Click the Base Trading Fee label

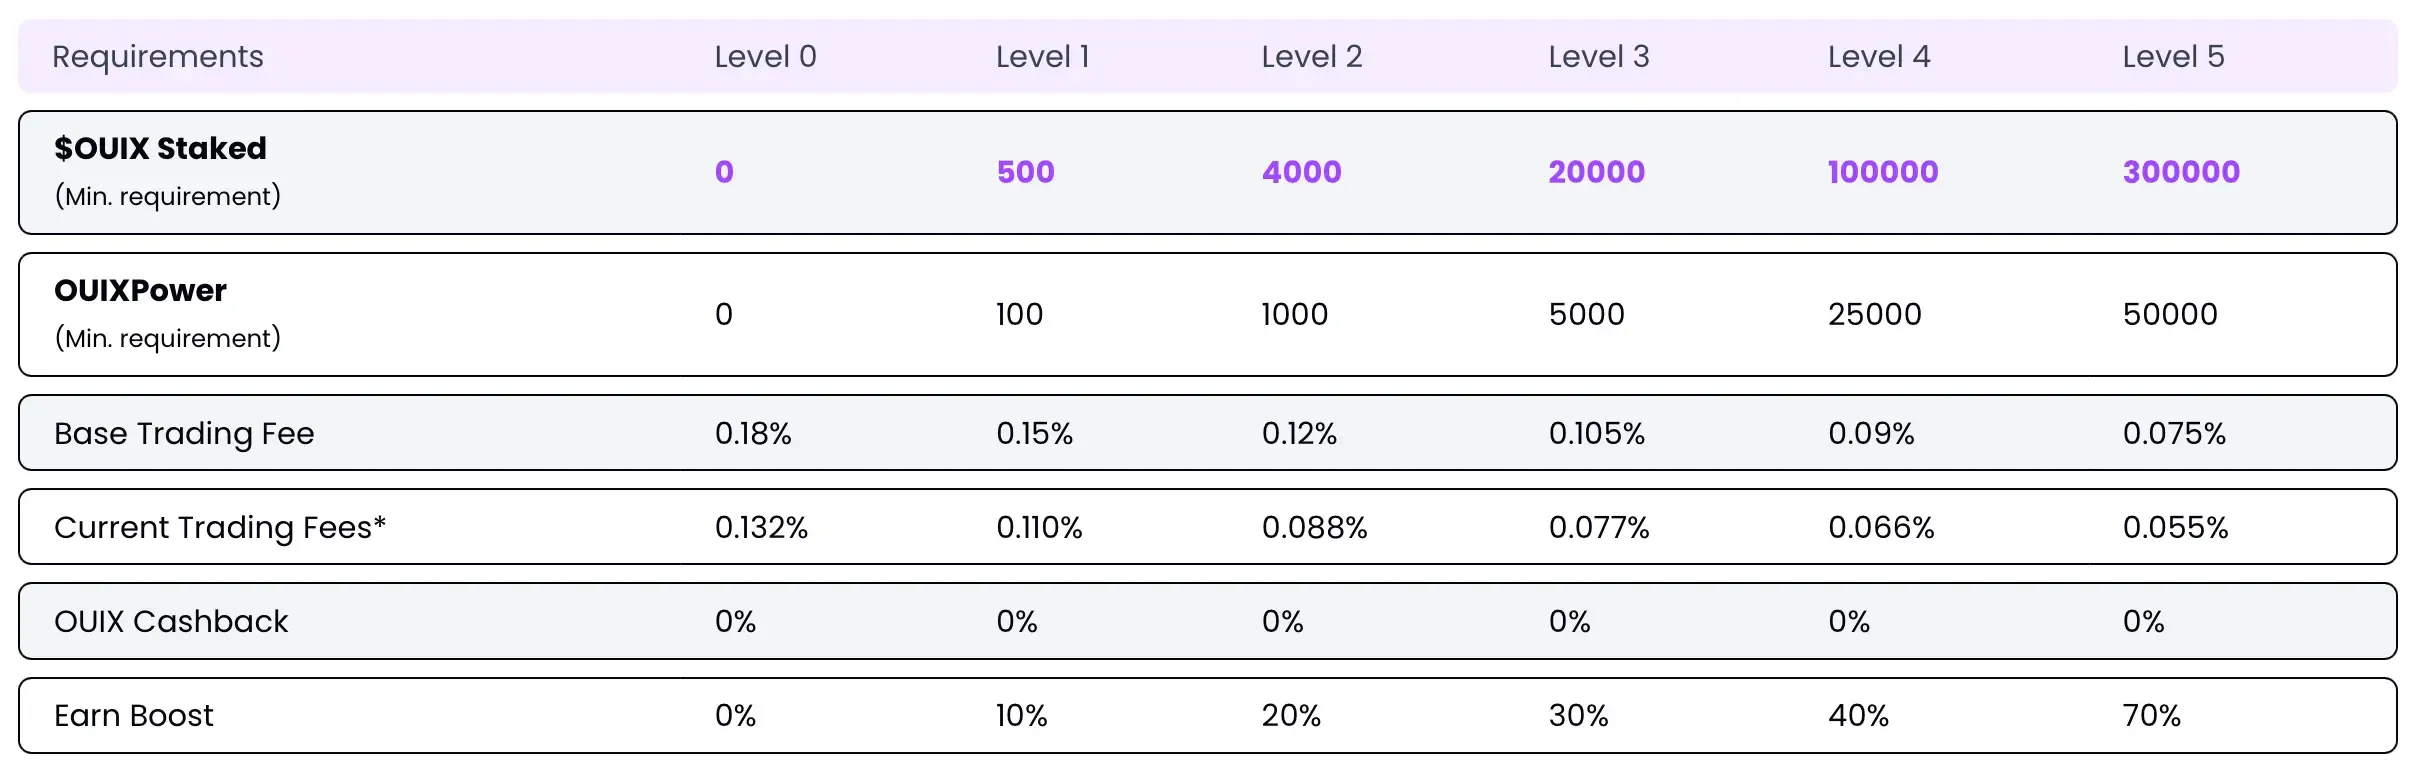(184, 434)
